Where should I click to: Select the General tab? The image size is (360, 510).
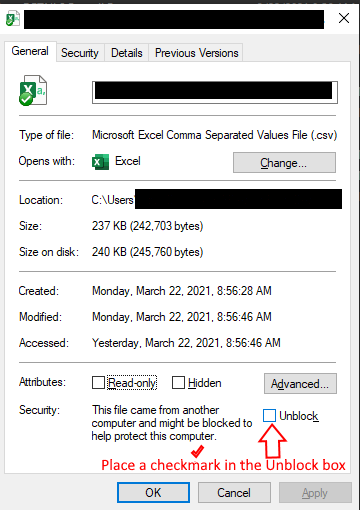point(30,51)
